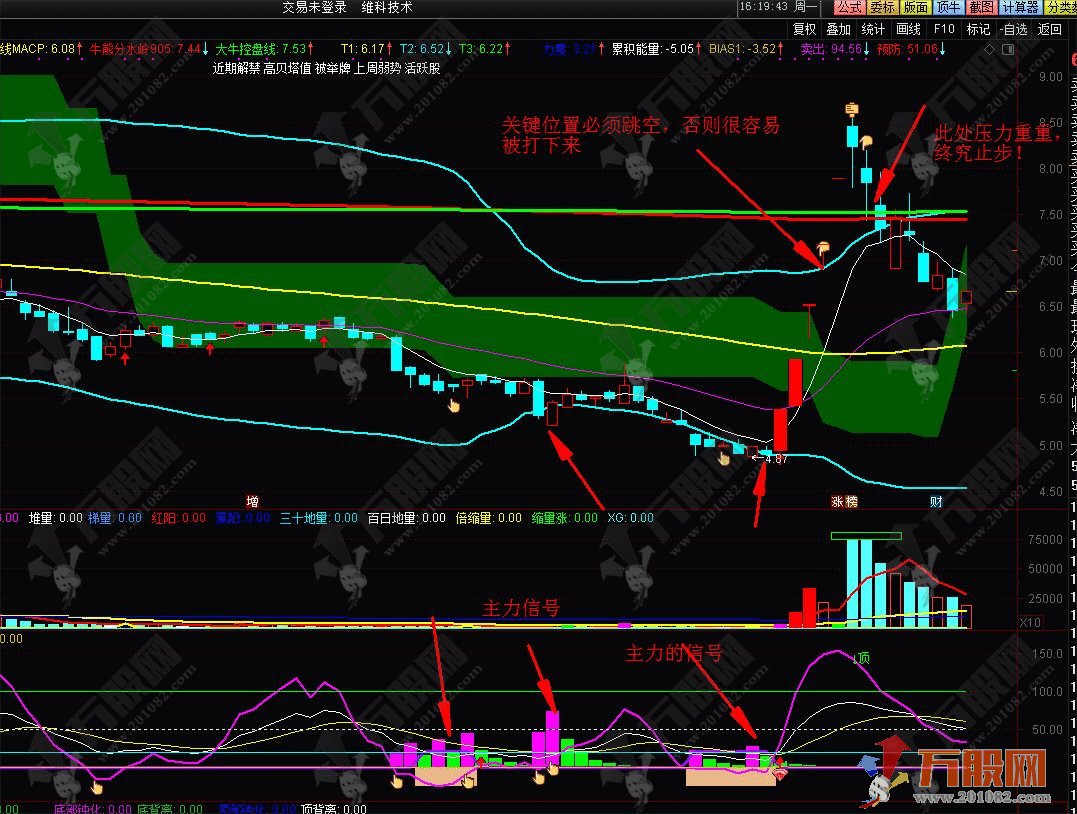Open F10 company information
Viewport: 1077px width, 814px height.
(944, 29)
